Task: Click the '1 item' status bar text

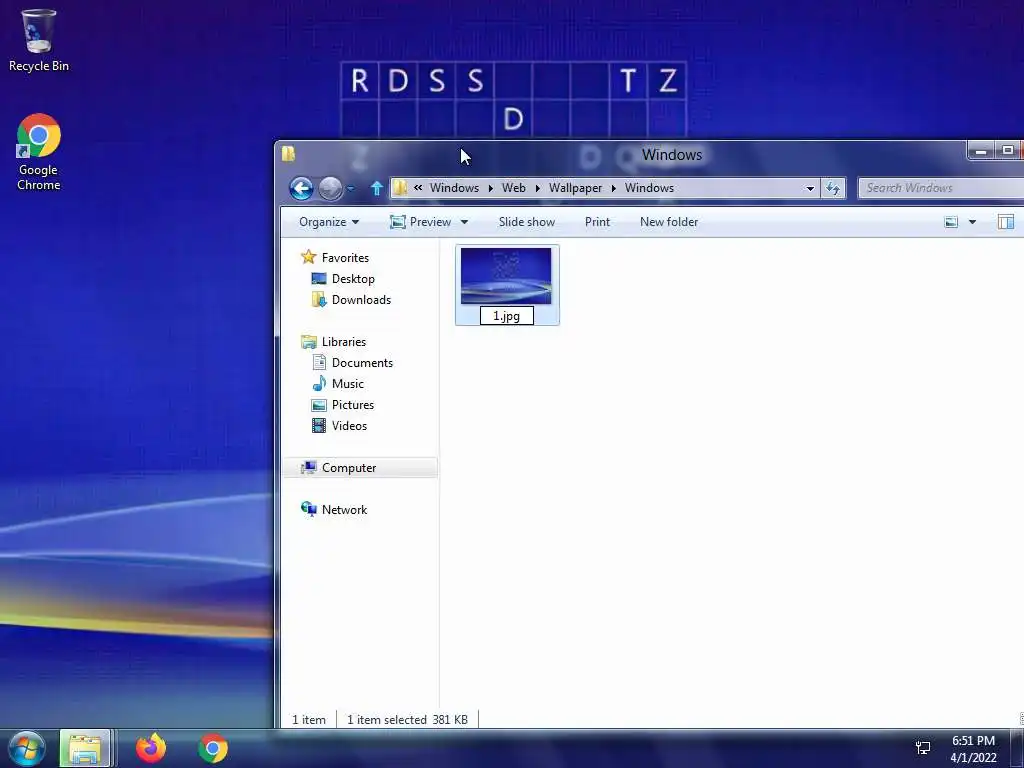Action: tap(309, 720)
